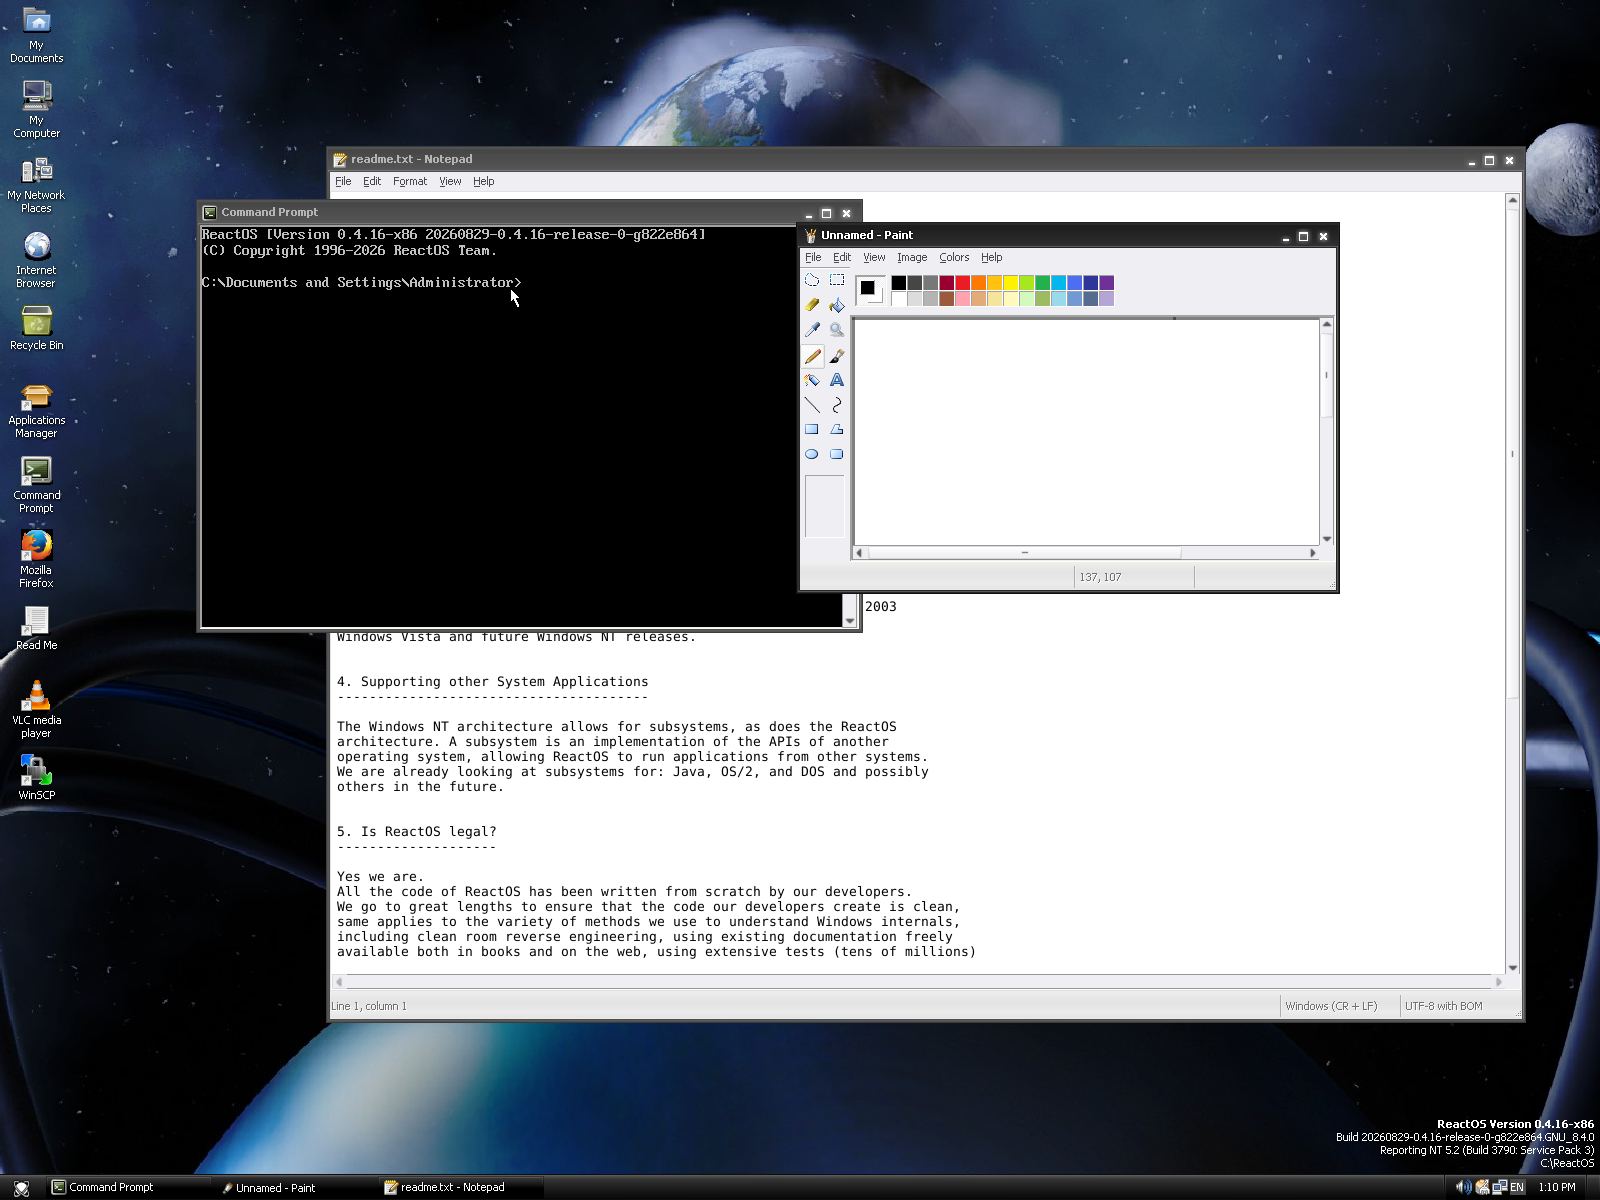This screenshot has width=1600, height=1200.
Task: Open Paint's Help menu
Action: (991, 257)
